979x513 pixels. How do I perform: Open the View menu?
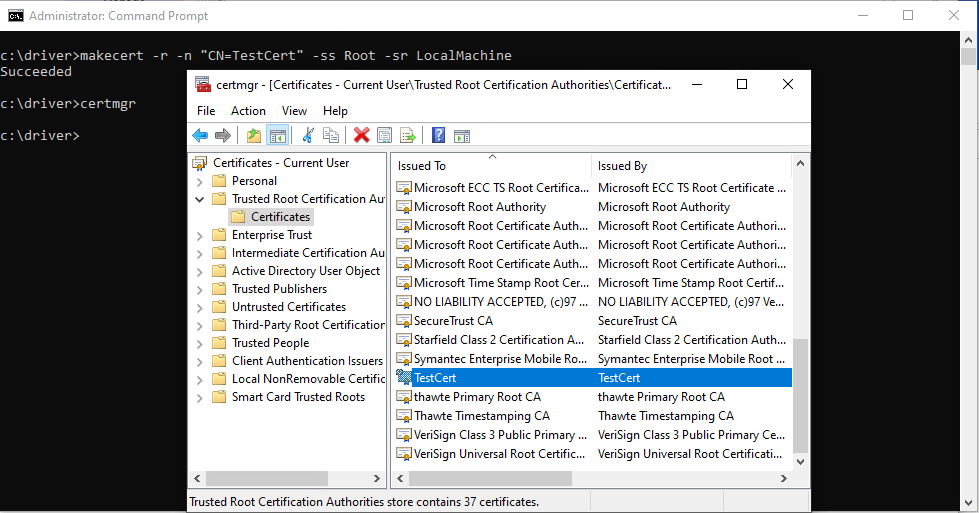tap(294, 110)
